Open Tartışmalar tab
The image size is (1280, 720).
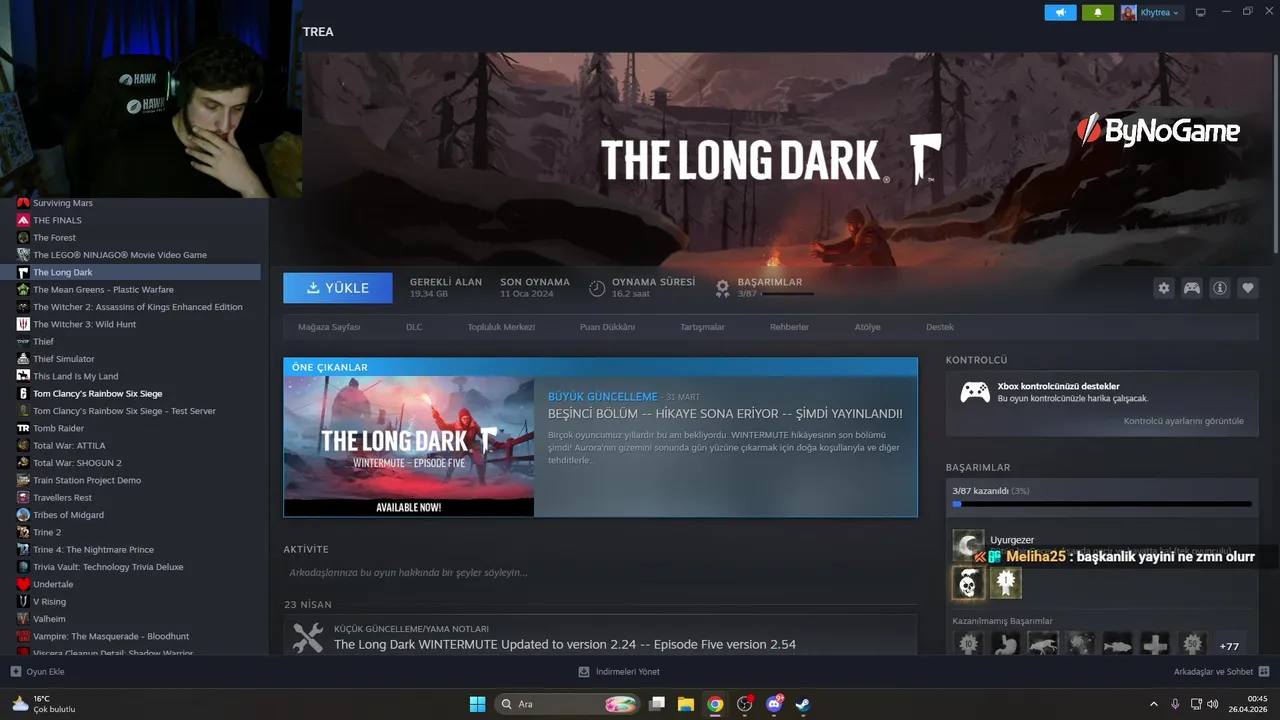[x=702, y=327]
